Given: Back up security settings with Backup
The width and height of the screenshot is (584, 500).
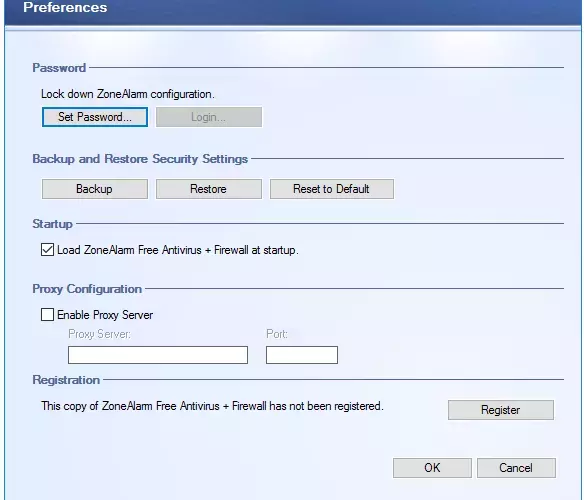Looking at the screenshot, I should click(95, 189).
